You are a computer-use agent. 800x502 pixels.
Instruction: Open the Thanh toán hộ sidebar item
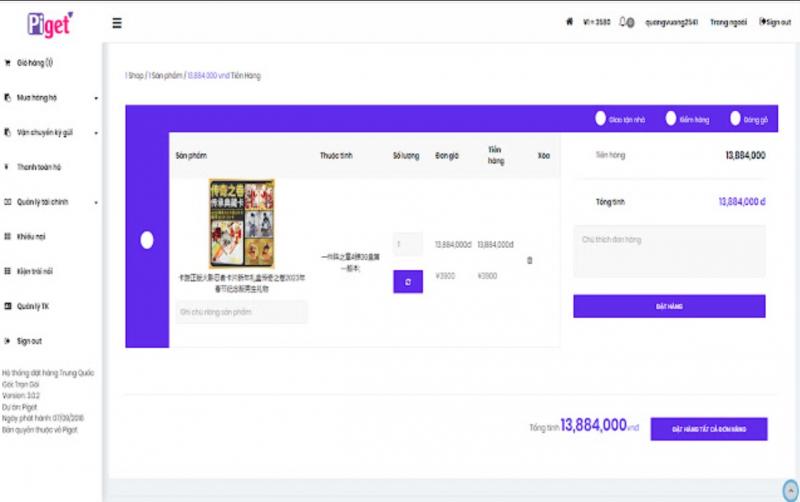[38, 167]
